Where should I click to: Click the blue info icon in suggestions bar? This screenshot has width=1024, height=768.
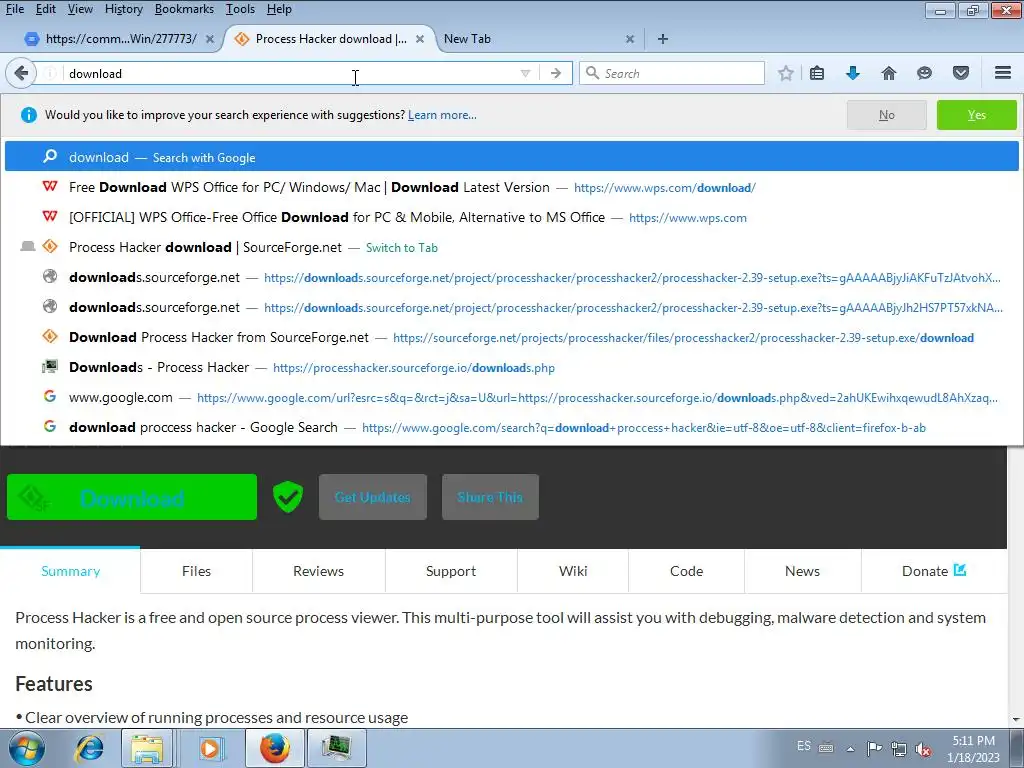tap(29, 115)
